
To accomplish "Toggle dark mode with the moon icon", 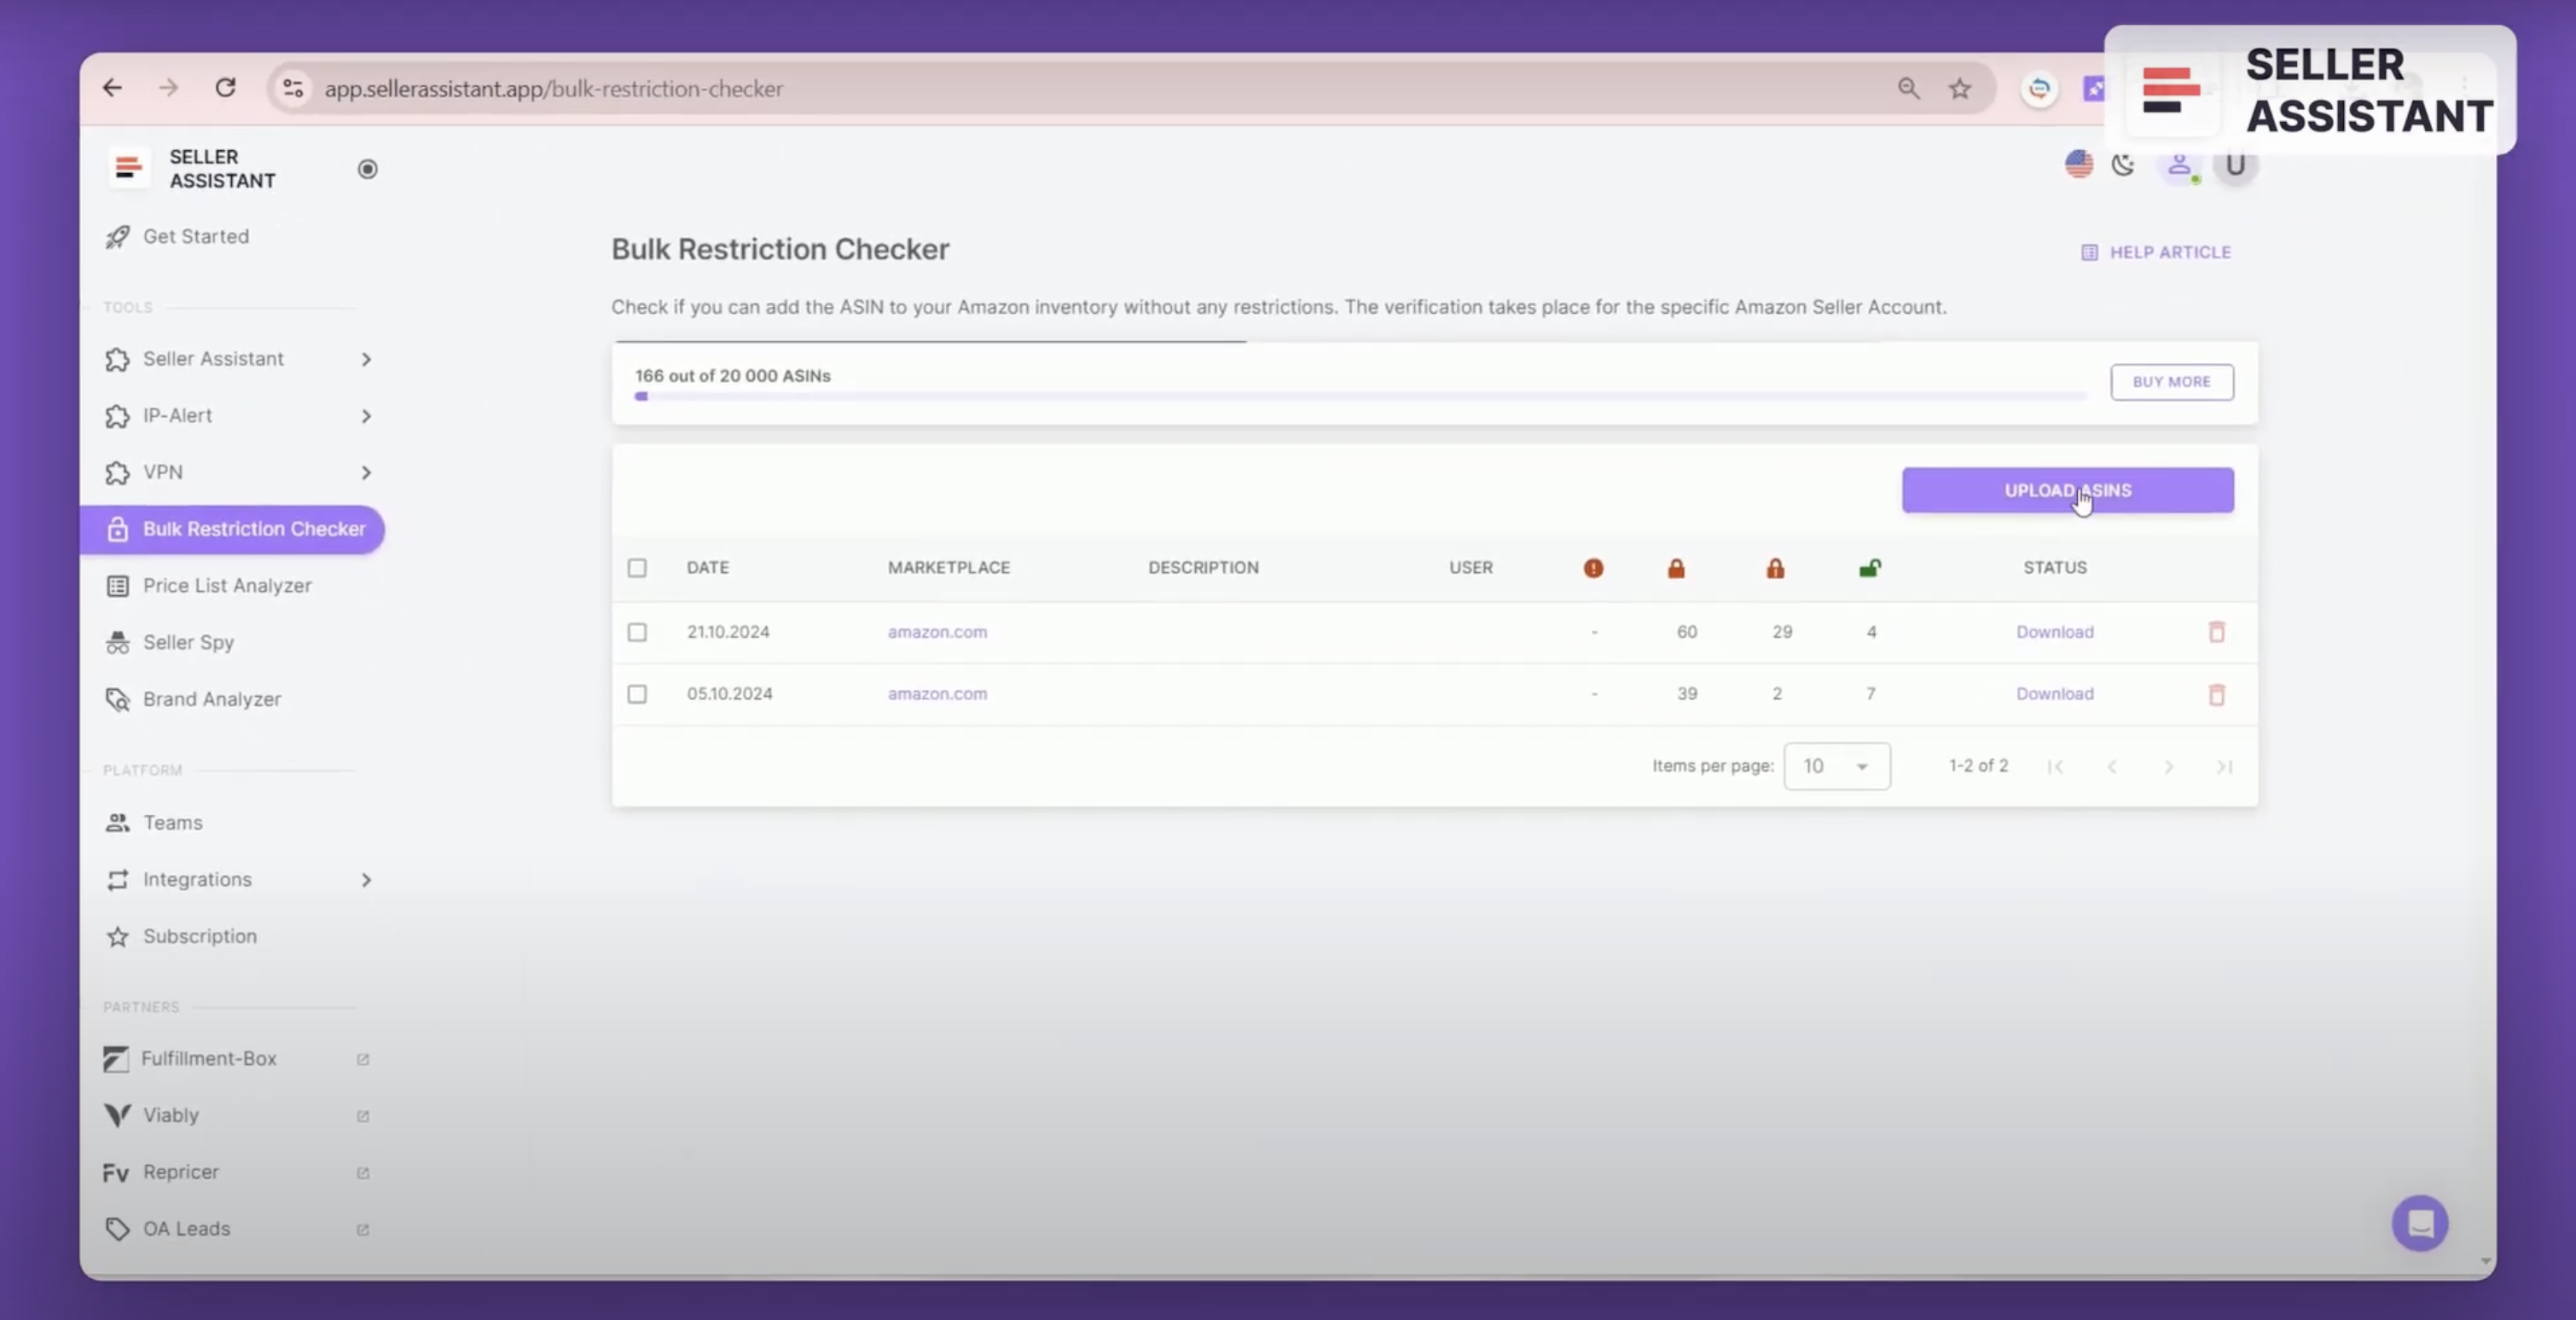I will pos(2124,165).
